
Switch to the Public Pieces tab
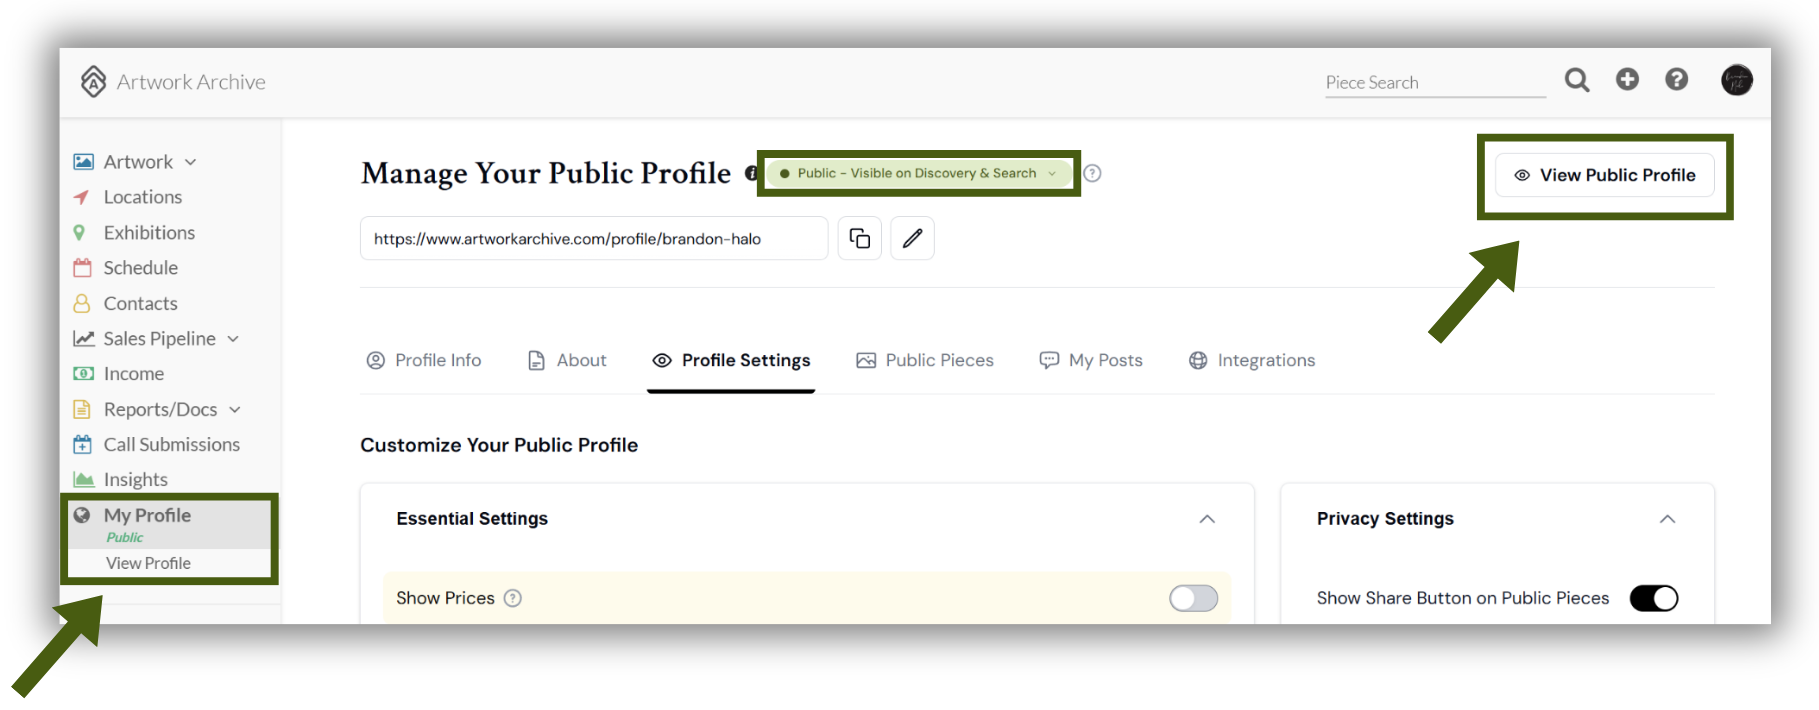click(x=925, y=360)
